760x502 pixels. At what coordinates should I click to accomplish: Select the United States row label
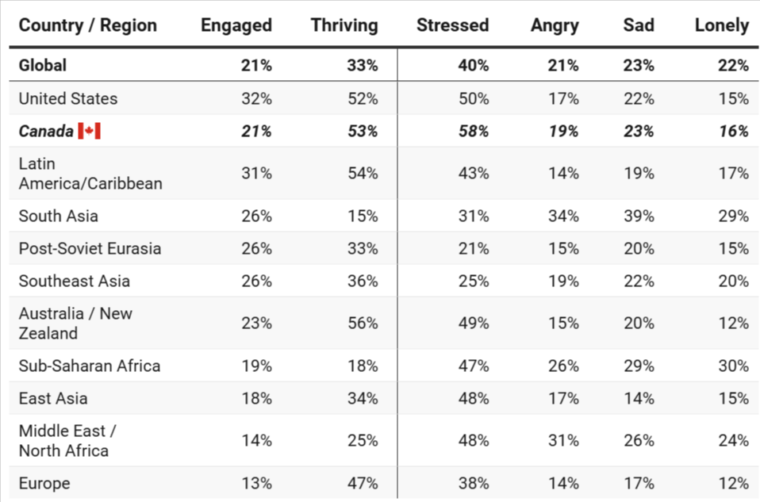(x=68, y=99)
